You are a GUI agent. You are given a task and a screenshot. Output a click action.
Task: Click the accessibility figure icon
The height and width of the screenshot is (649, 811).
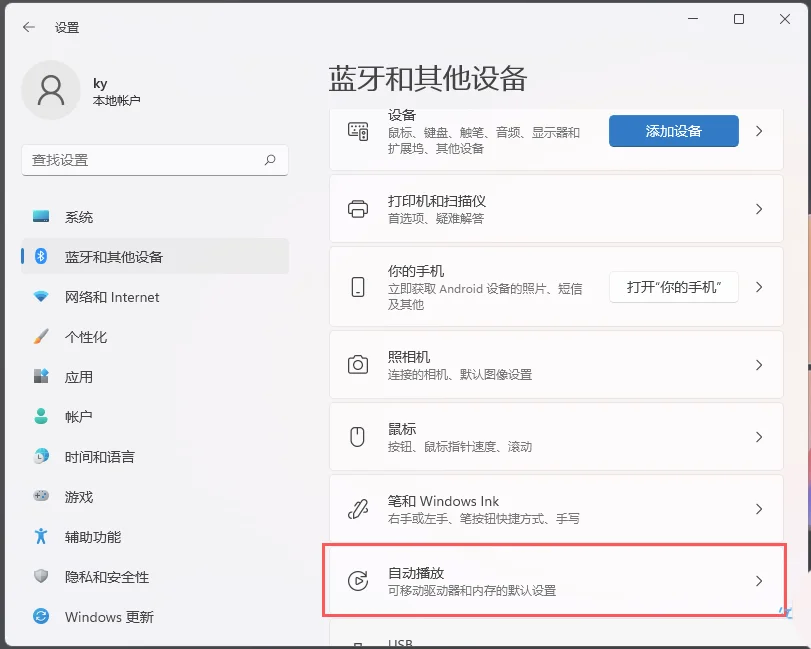(x=41, y=536)
